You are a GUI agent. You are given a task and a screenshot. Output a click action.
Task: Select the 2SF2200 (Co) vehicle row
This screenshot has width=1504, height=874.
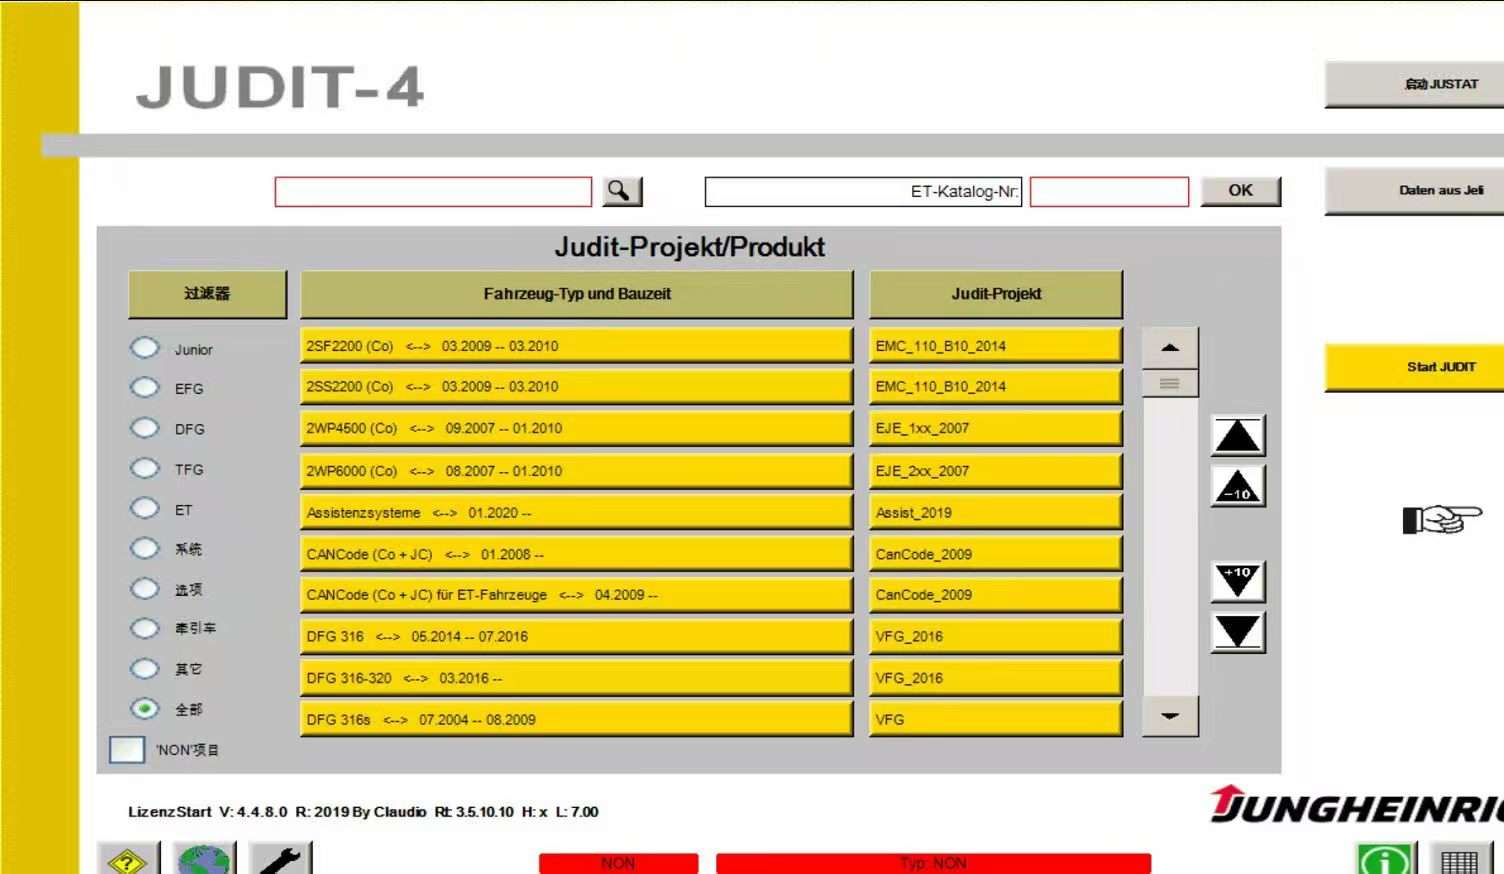577,346
